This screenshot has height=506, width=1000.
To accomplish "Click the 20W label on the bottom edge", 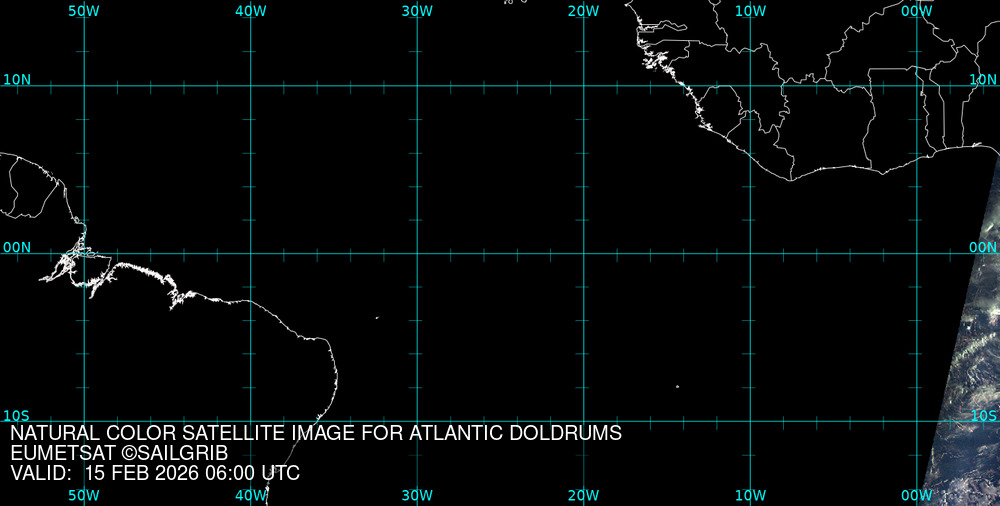I will pos(583,496).
